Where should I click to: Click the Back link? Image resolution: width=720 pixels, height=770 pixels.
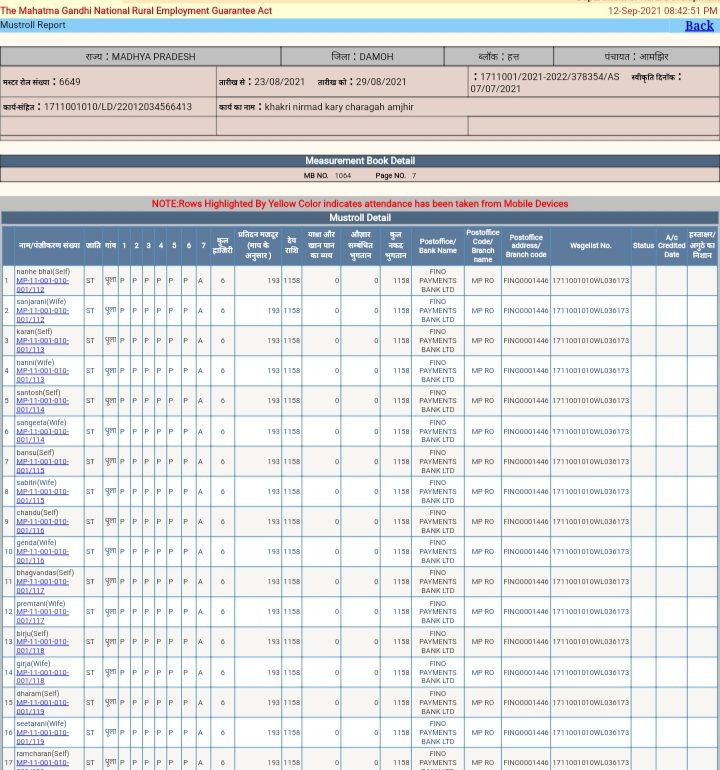pos(699,26)
